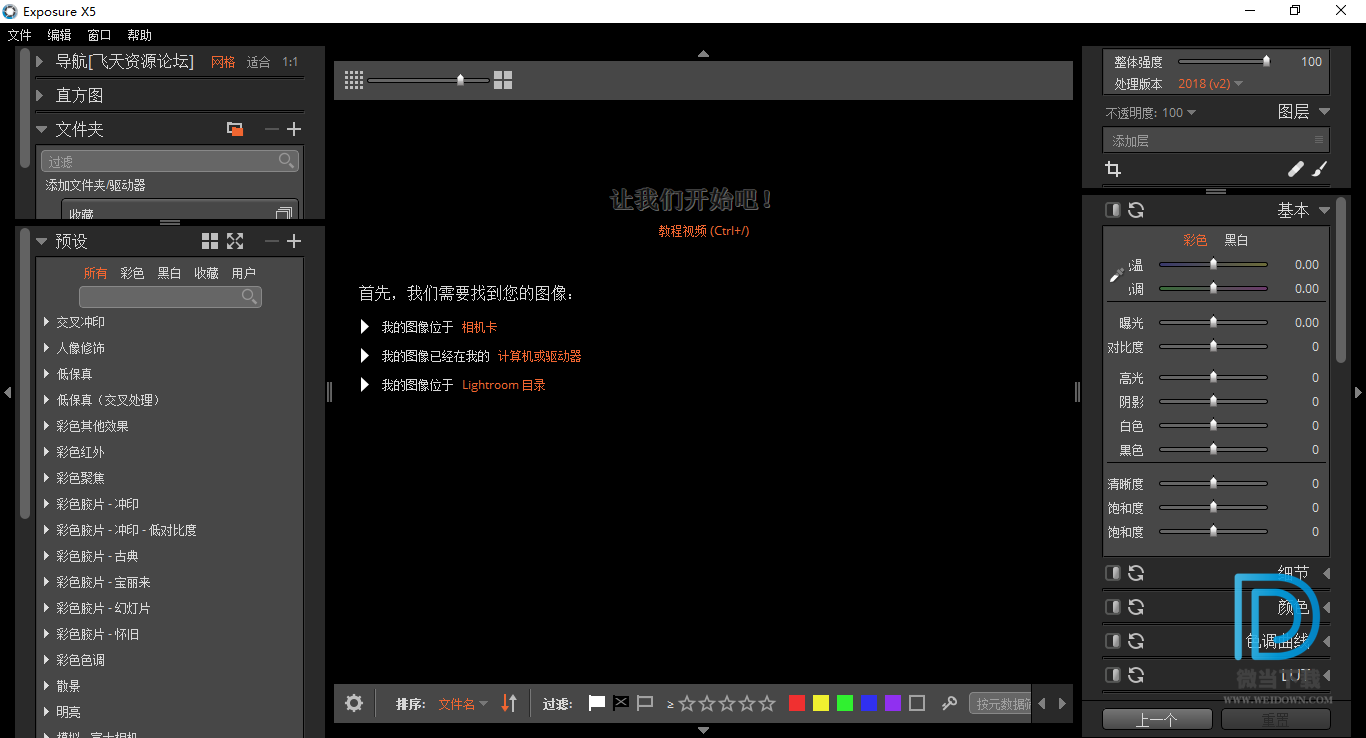
Task: Switch presets to the 黑白 tab
Action: pos(169,273)
